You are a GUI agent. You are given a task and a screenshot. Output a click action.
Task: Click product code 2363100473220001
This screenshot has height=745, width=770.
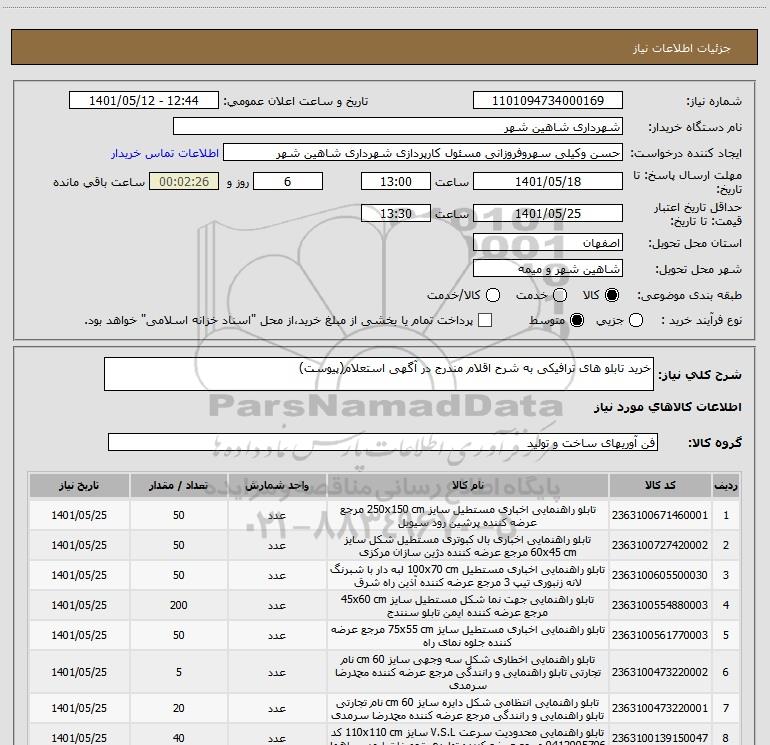pos(660,708)
